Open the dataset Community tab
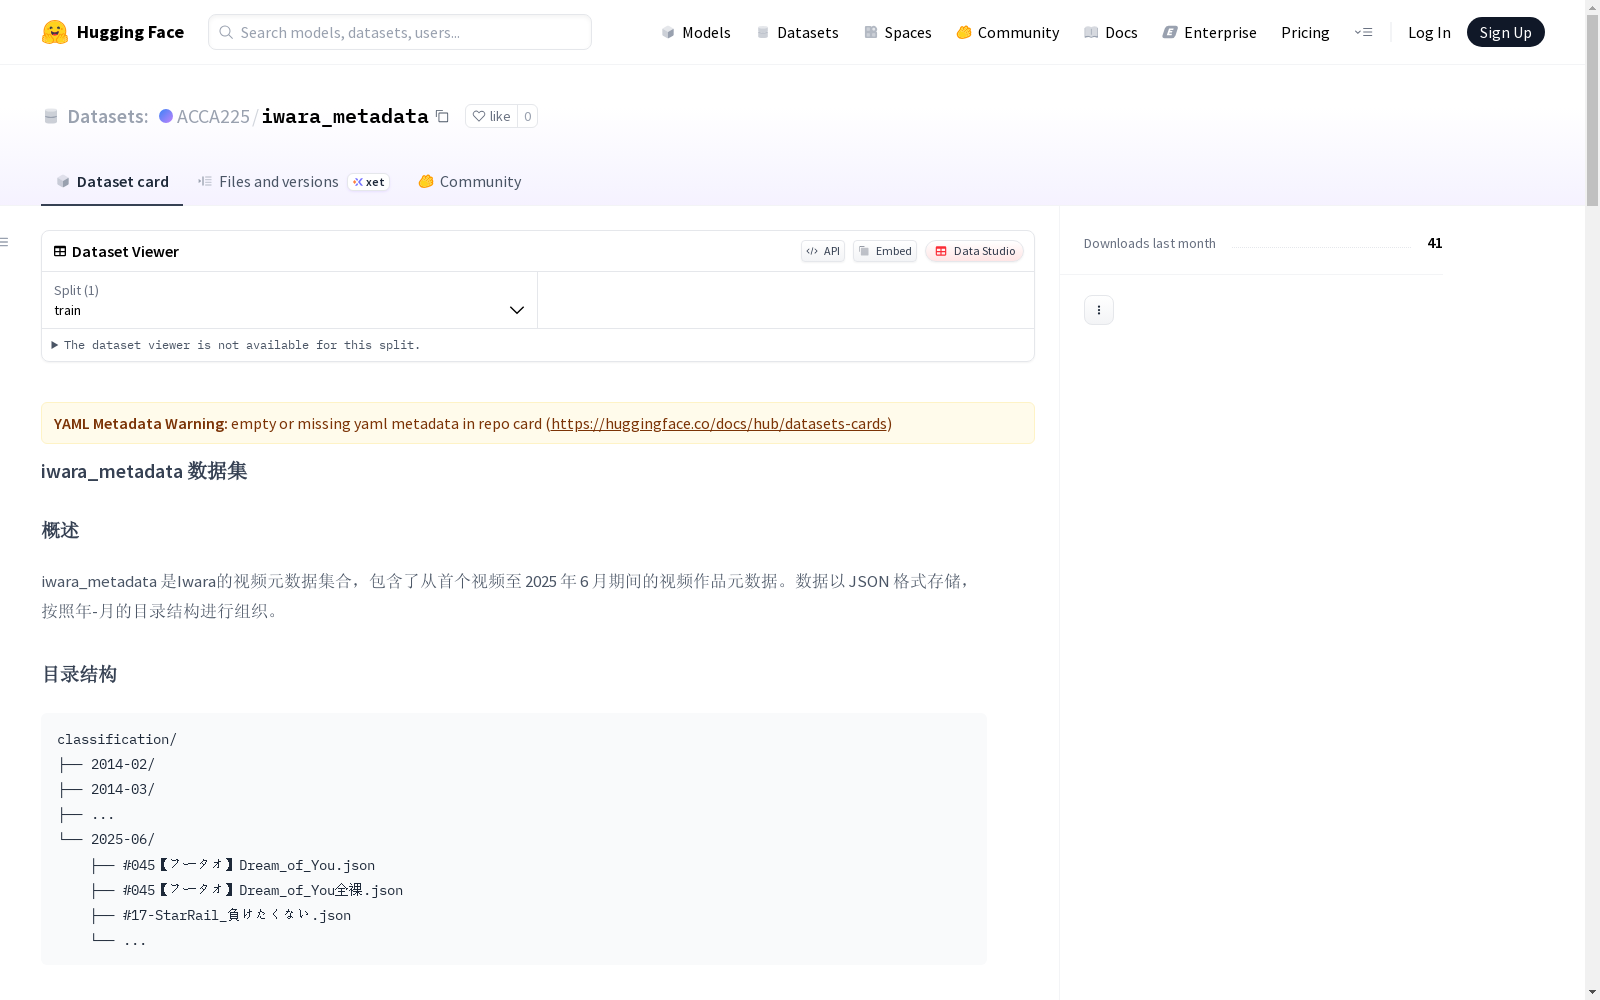The width and height of the screenshot is (1600, 1000). pos(469,182)
